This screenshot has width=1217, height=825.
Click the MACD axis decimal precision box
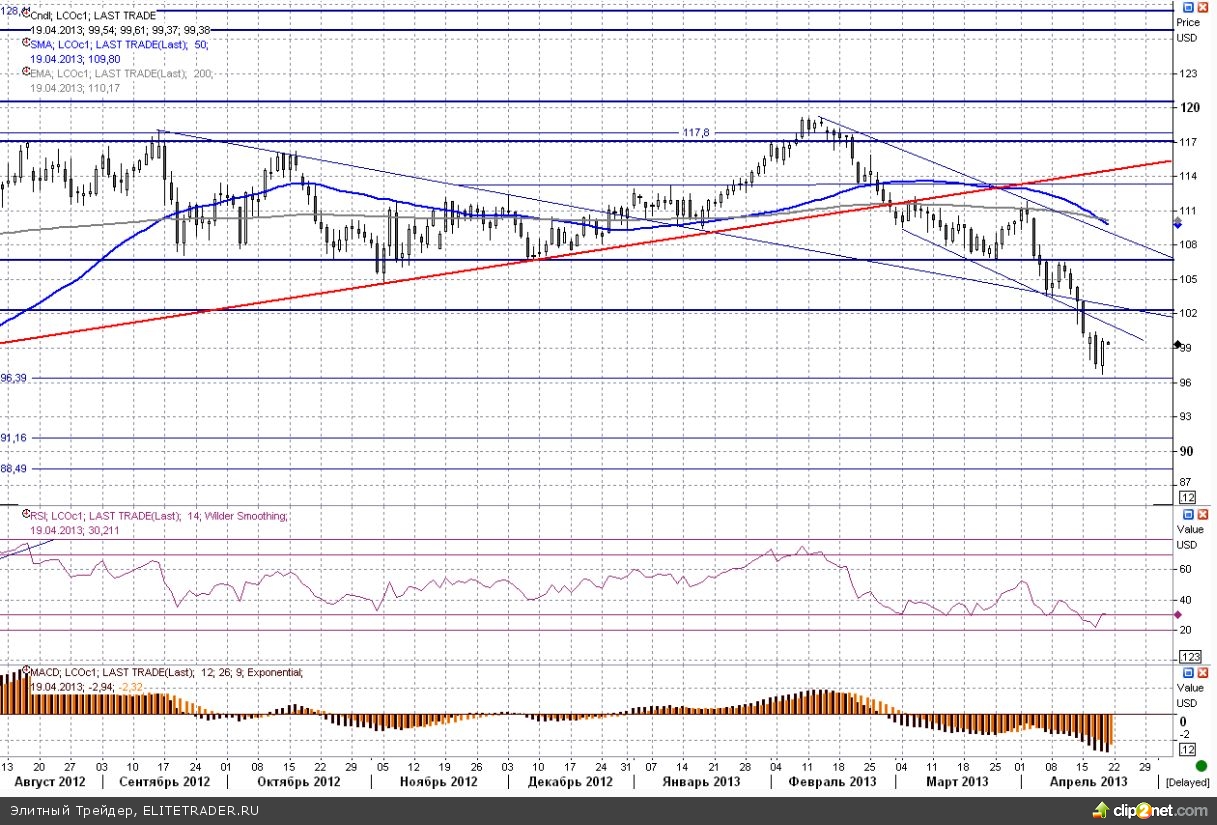[x=1188, y=749]
